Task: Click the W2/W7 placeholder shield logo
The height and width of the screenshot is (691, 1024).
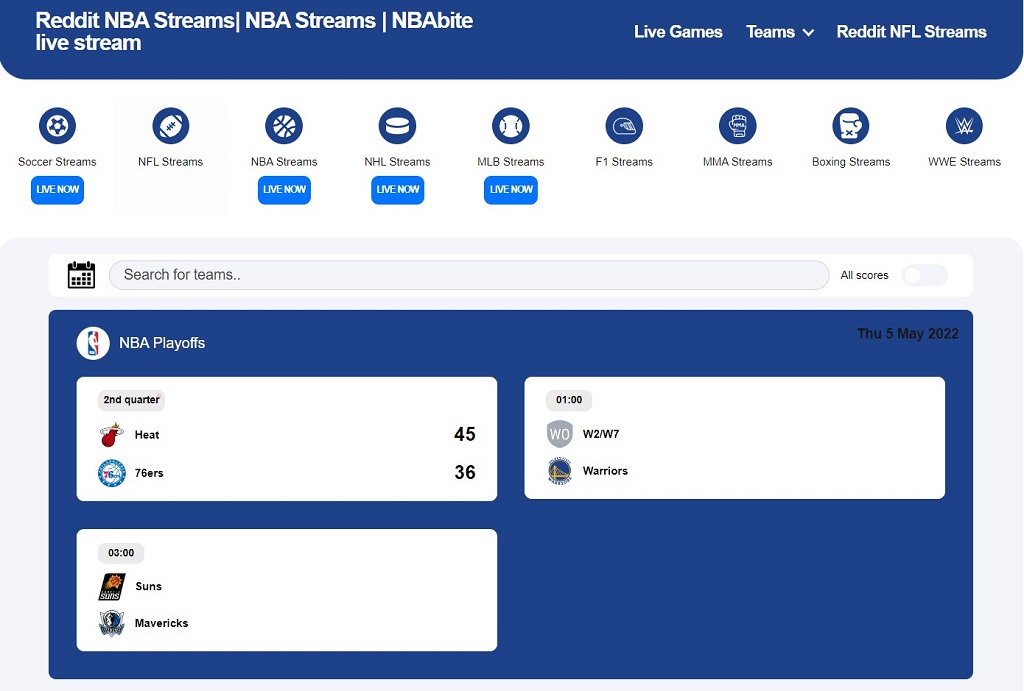Action: (x=560, y=434)
